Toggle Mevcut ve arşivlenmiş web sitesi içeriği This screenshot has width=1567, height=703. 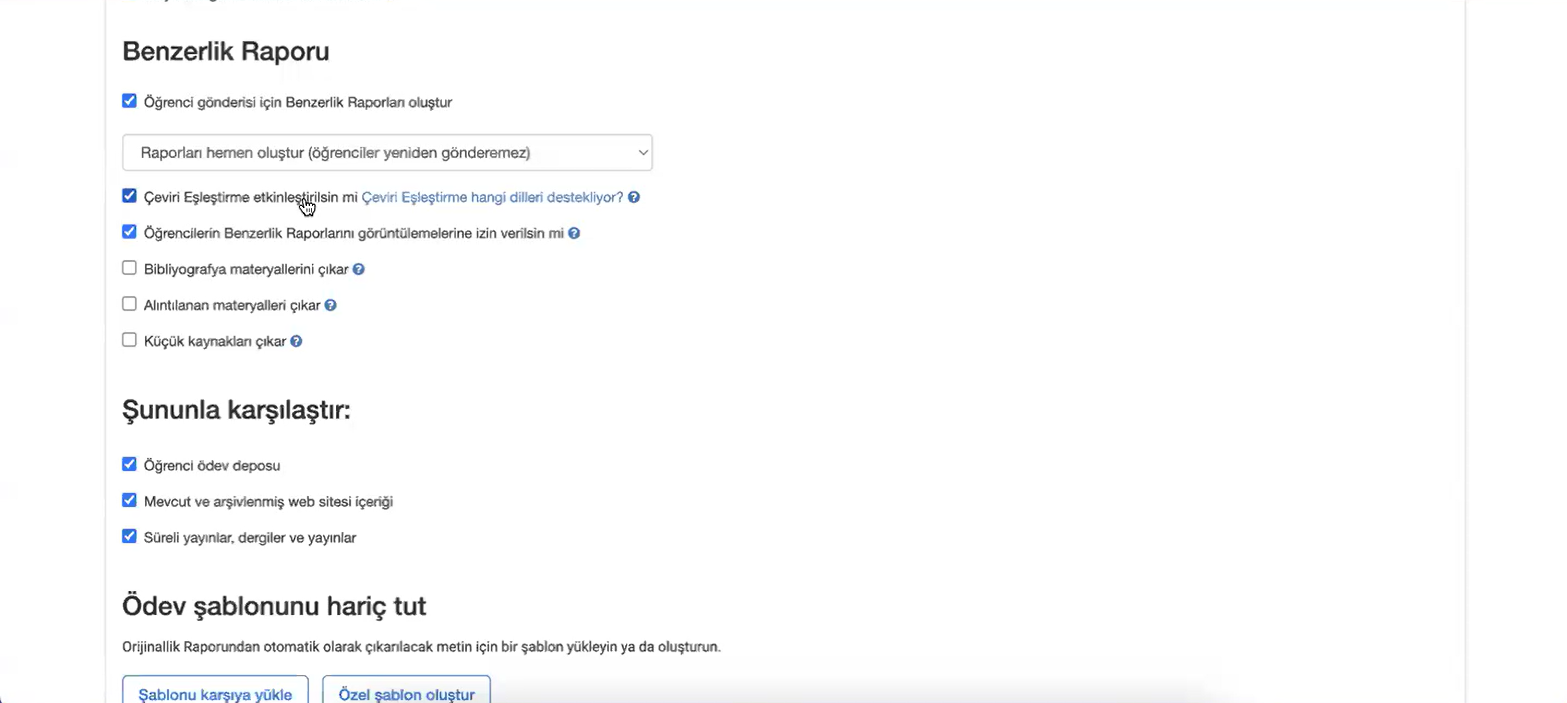[129, 500]
